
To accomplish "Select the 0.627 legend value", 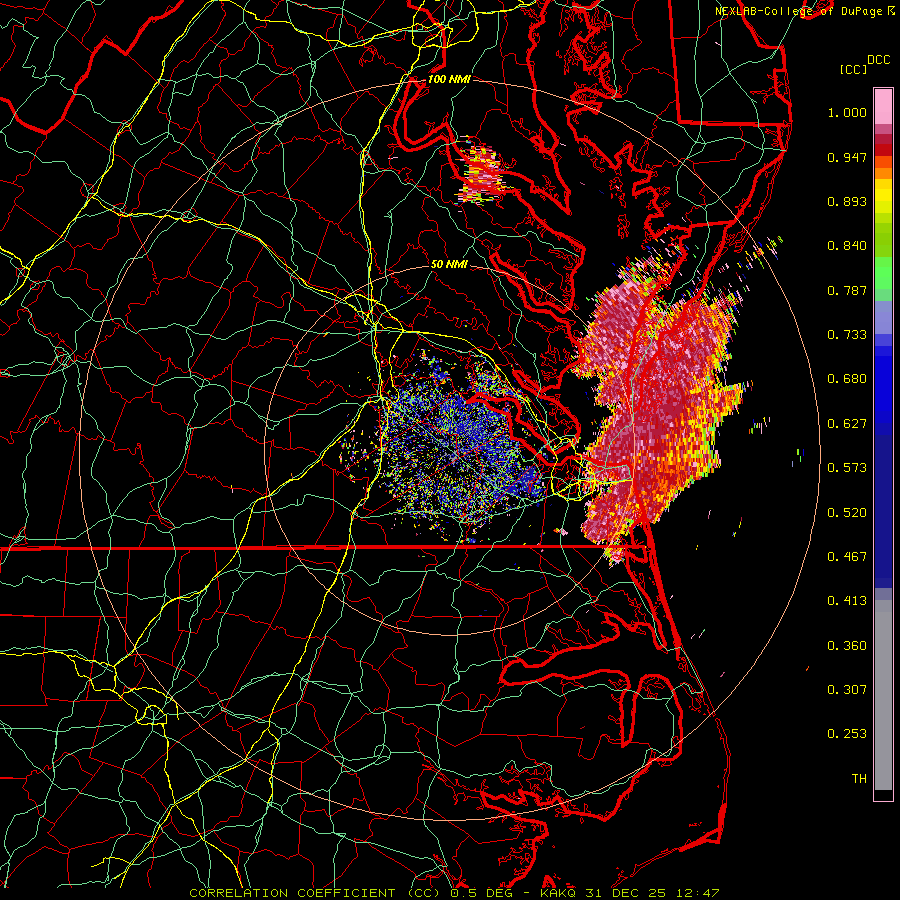I will 847,424.
